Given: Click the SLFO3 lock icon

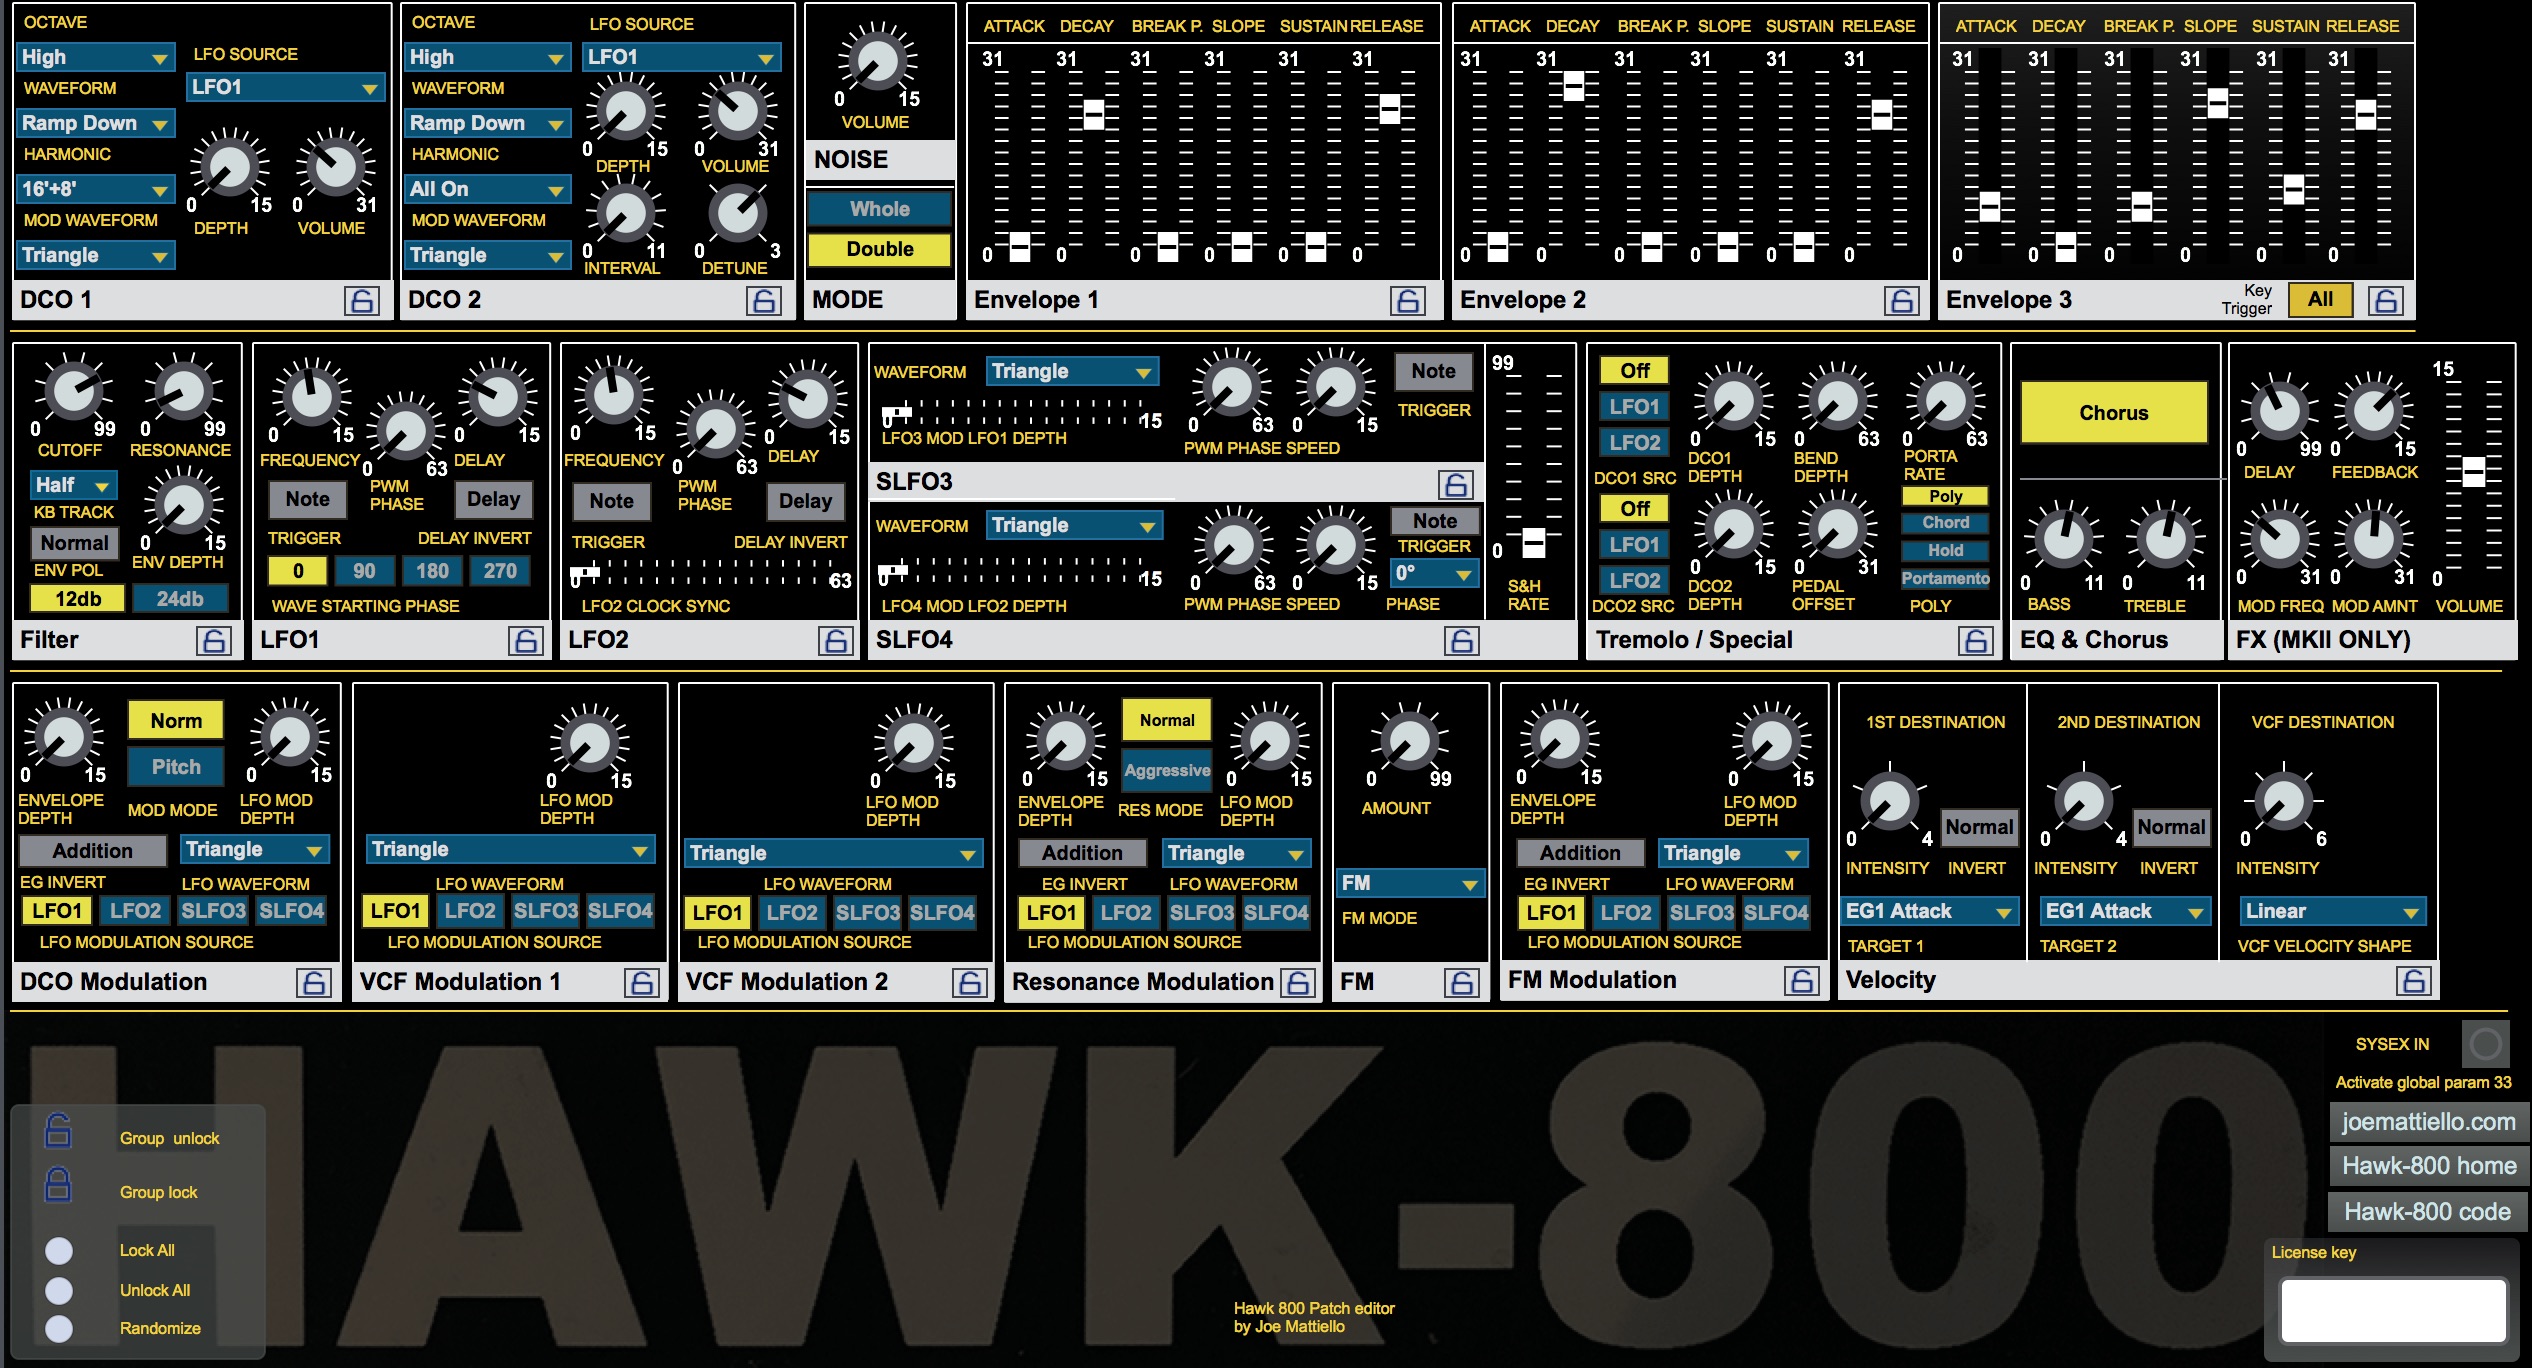Looking at the screenshot, I should point(1455,484).
